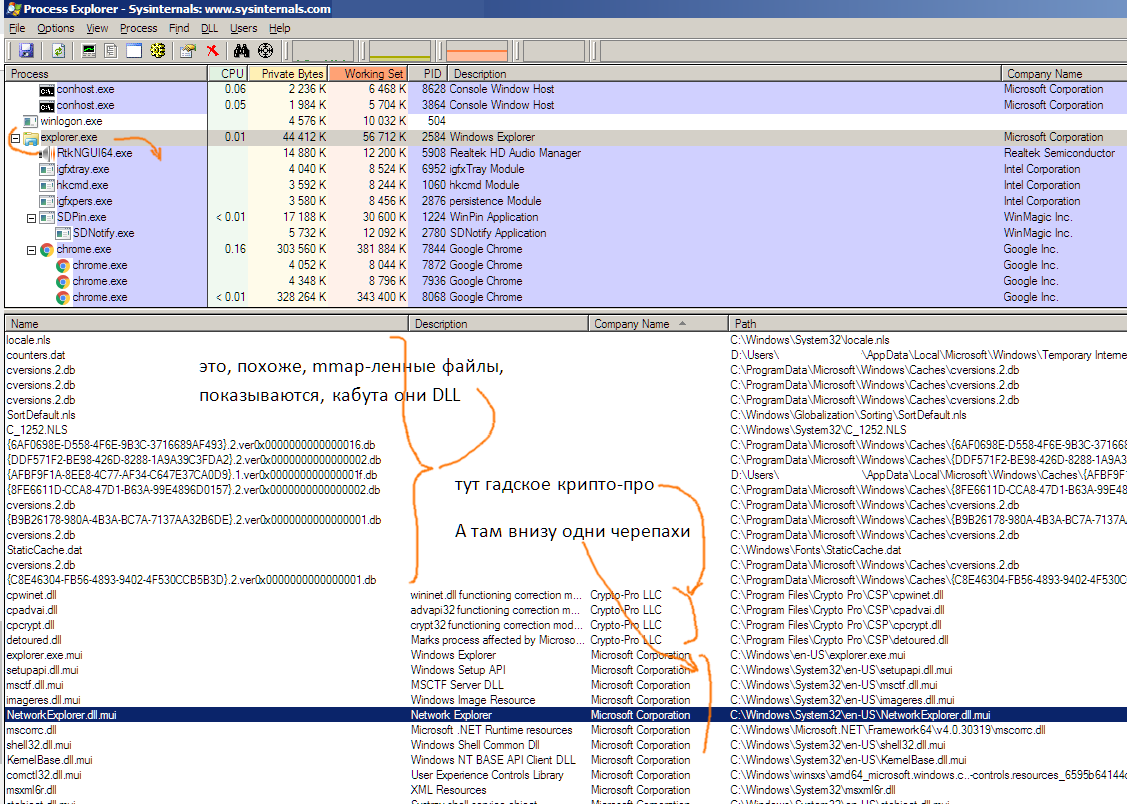Click the orange physical memory usage mini graph
This screenshot has width=1127, height=804.
(x=477, y=51)
